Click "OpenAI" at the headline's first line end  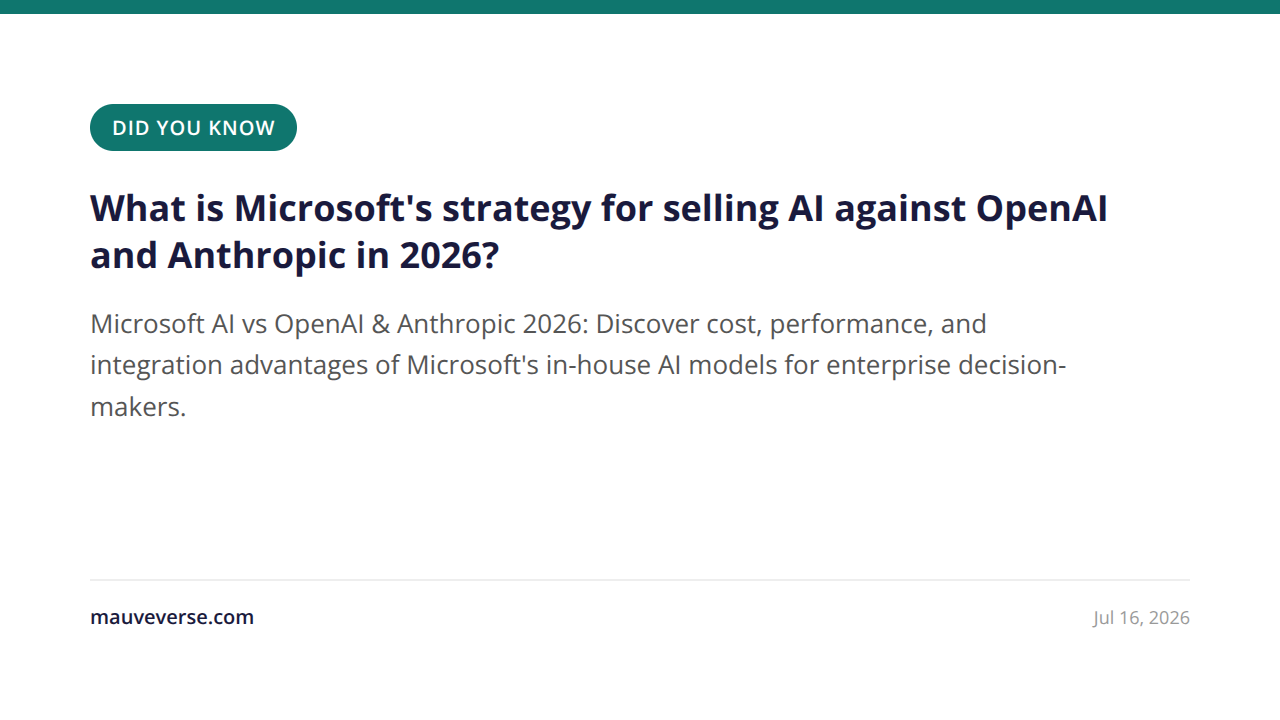tap(1041, 209)
